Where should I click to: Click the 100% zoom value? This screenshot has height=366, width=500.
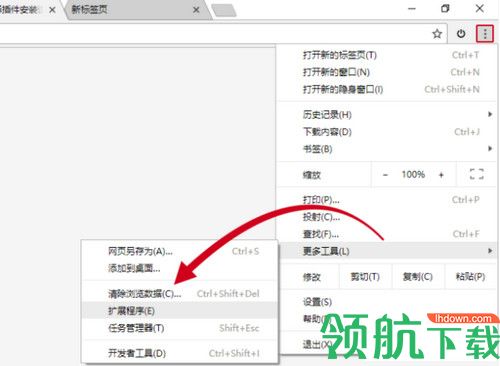tap(413, 174)
